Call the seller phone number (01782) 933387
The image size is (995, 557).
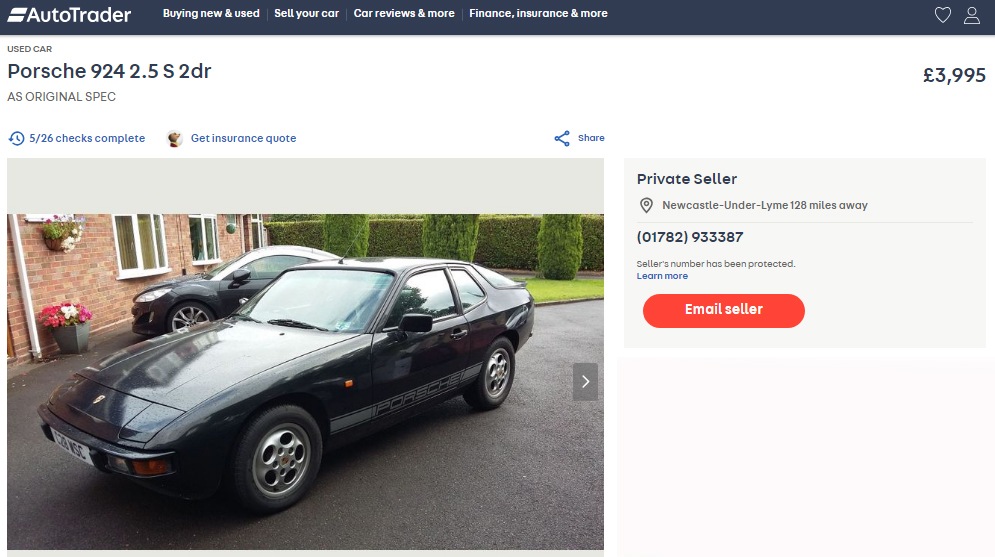pos(690,237)
